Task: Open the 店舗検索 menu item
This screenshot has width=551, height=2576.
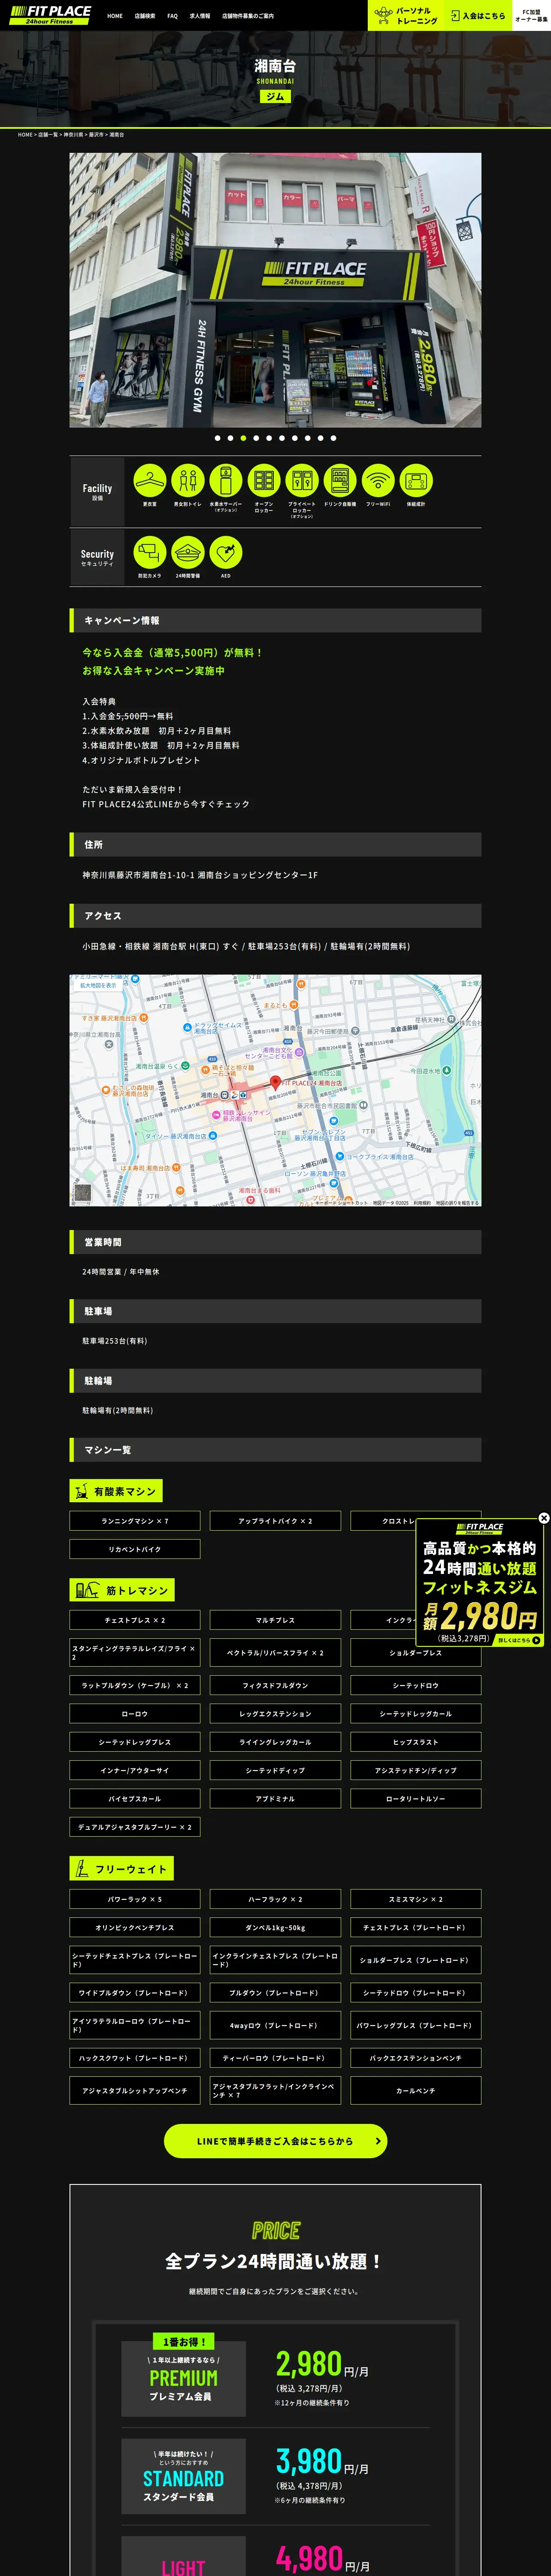Action: pyautogui.click(x=145, y=16)
